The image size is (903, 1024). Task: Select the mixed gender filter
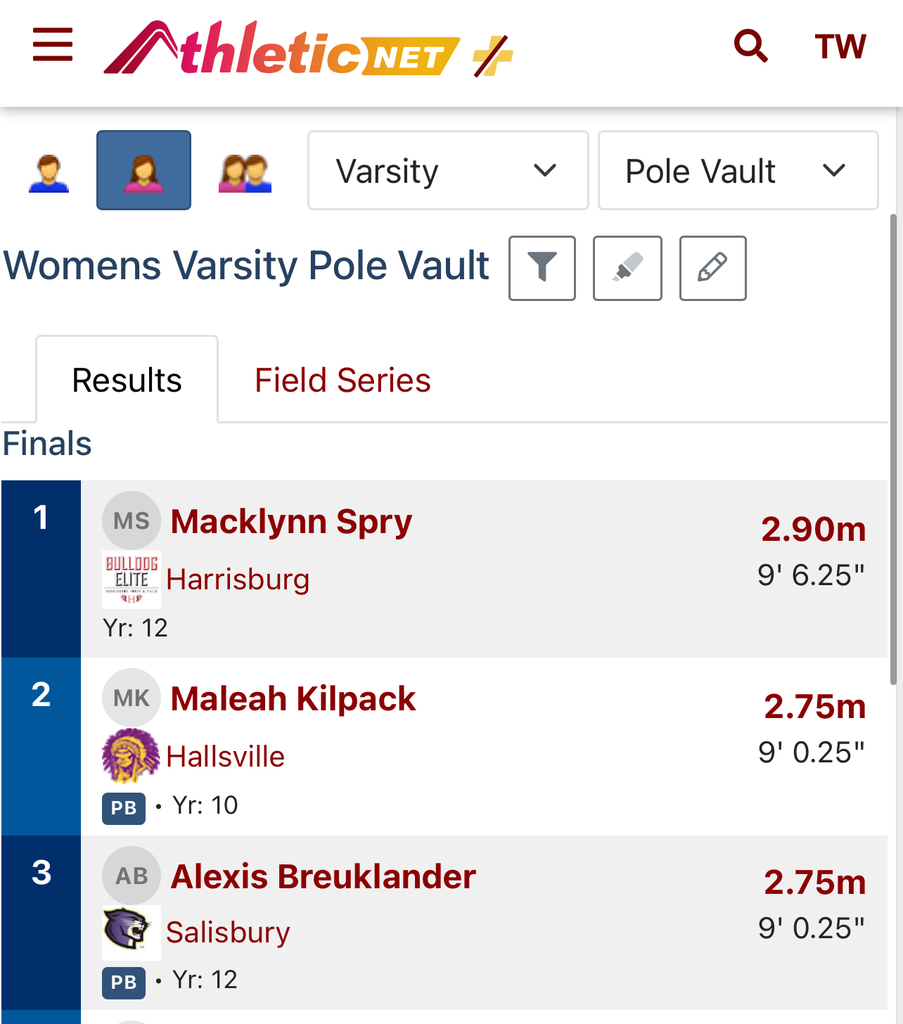(245, 171)
